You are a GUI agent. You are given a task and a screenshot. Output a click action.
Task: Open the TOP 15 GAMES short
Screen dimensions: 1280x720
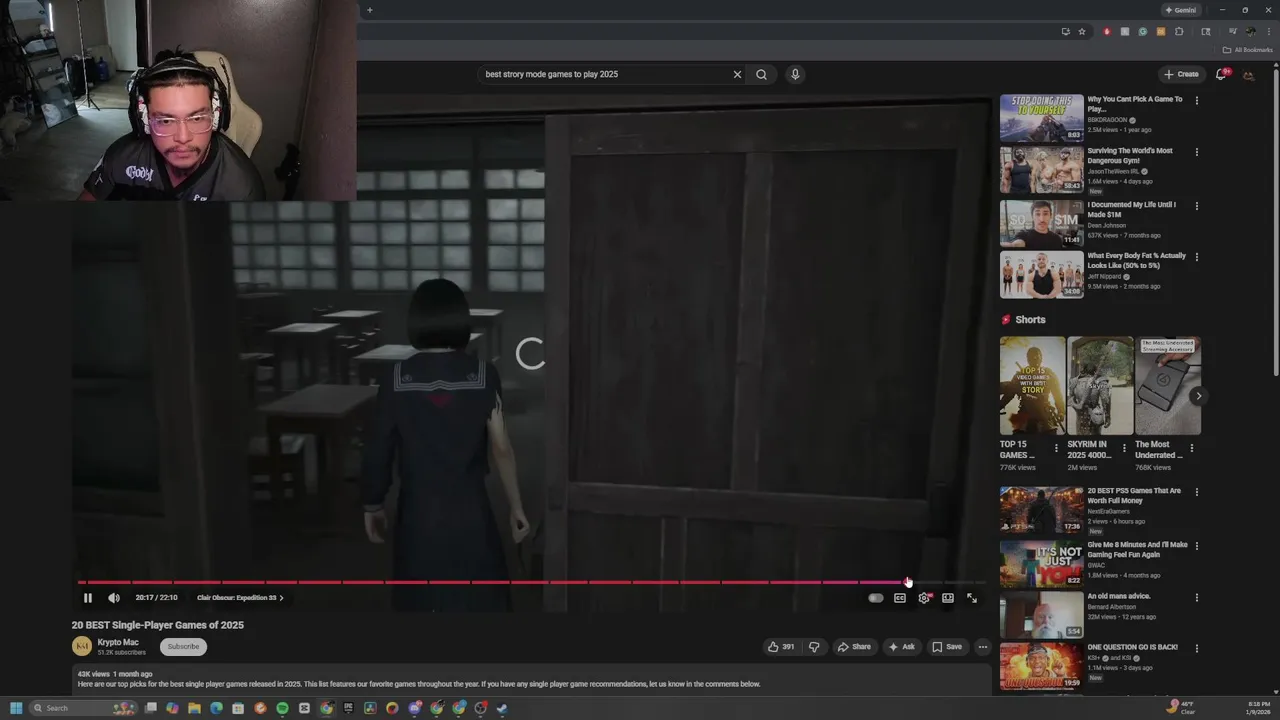[x=1032, y=385]
